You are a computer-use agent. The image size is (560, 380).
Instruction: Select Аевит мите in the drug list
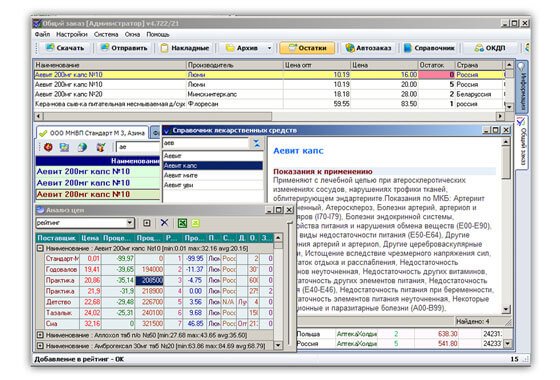point(213,175)
